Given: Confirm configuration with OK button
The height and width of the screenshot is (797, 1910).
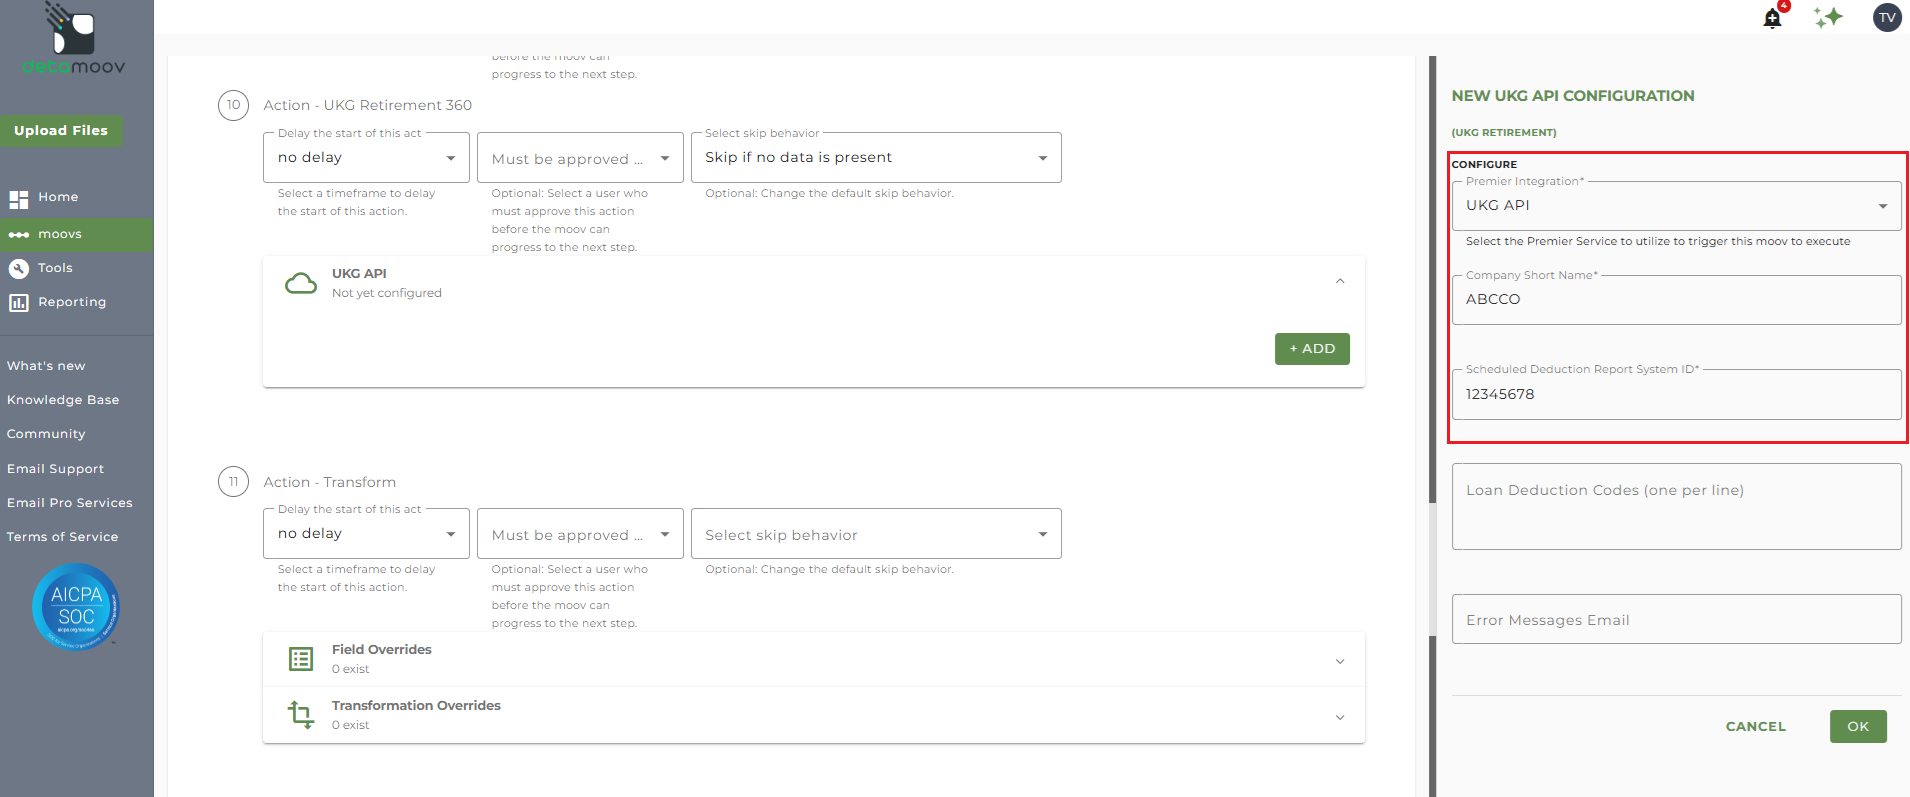Looking at the screenshot, I should point(1858,727).
